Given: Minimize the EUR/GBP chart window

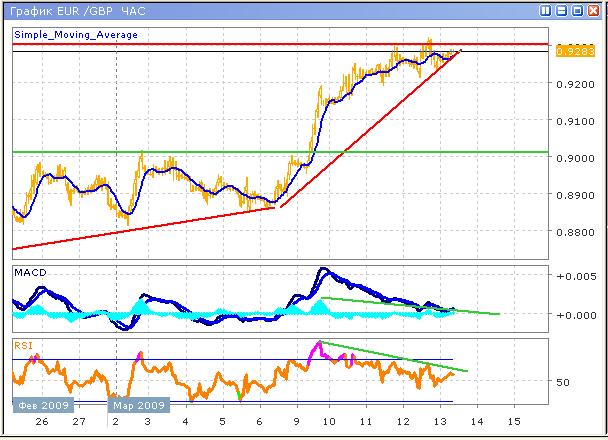Looking at the screenshot, I should pos(562,10).
